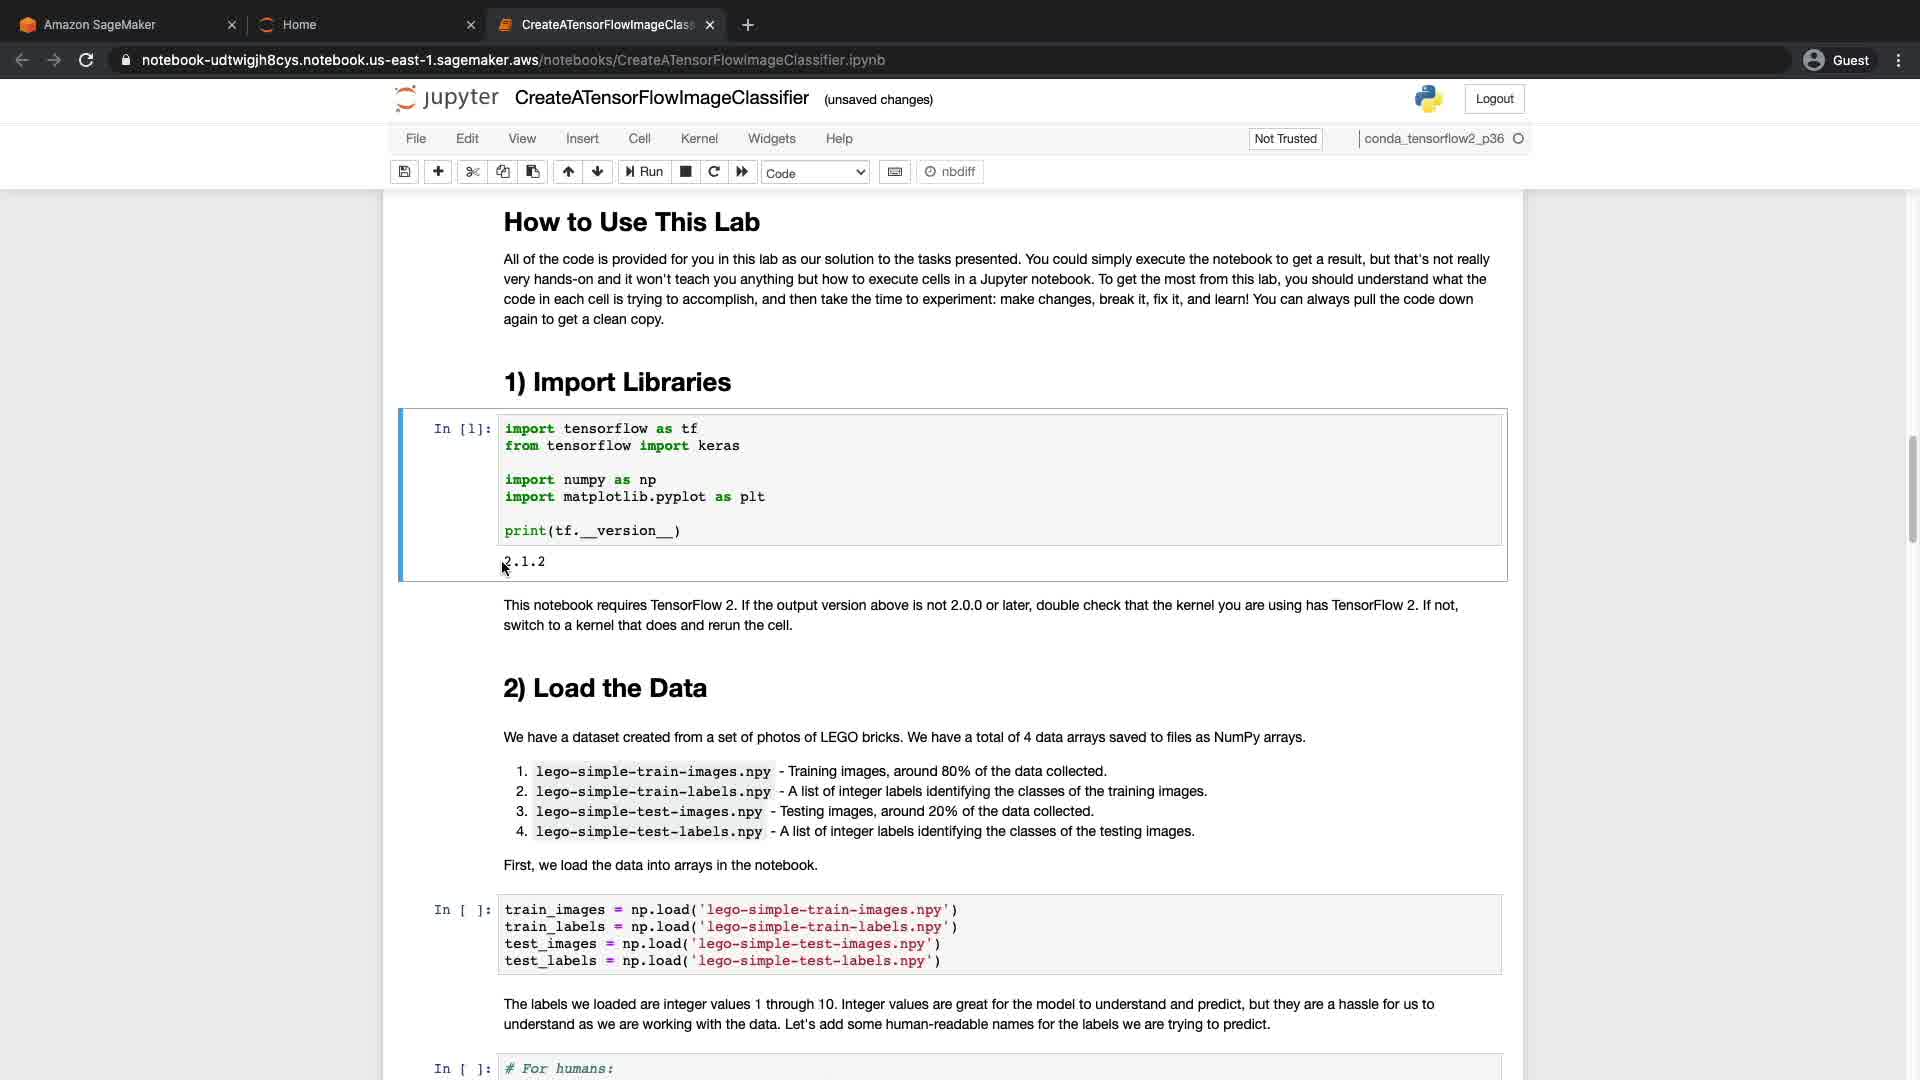The image size is (1920, 1080).
Task: Click the Logout button
Action: [1494, 99]
